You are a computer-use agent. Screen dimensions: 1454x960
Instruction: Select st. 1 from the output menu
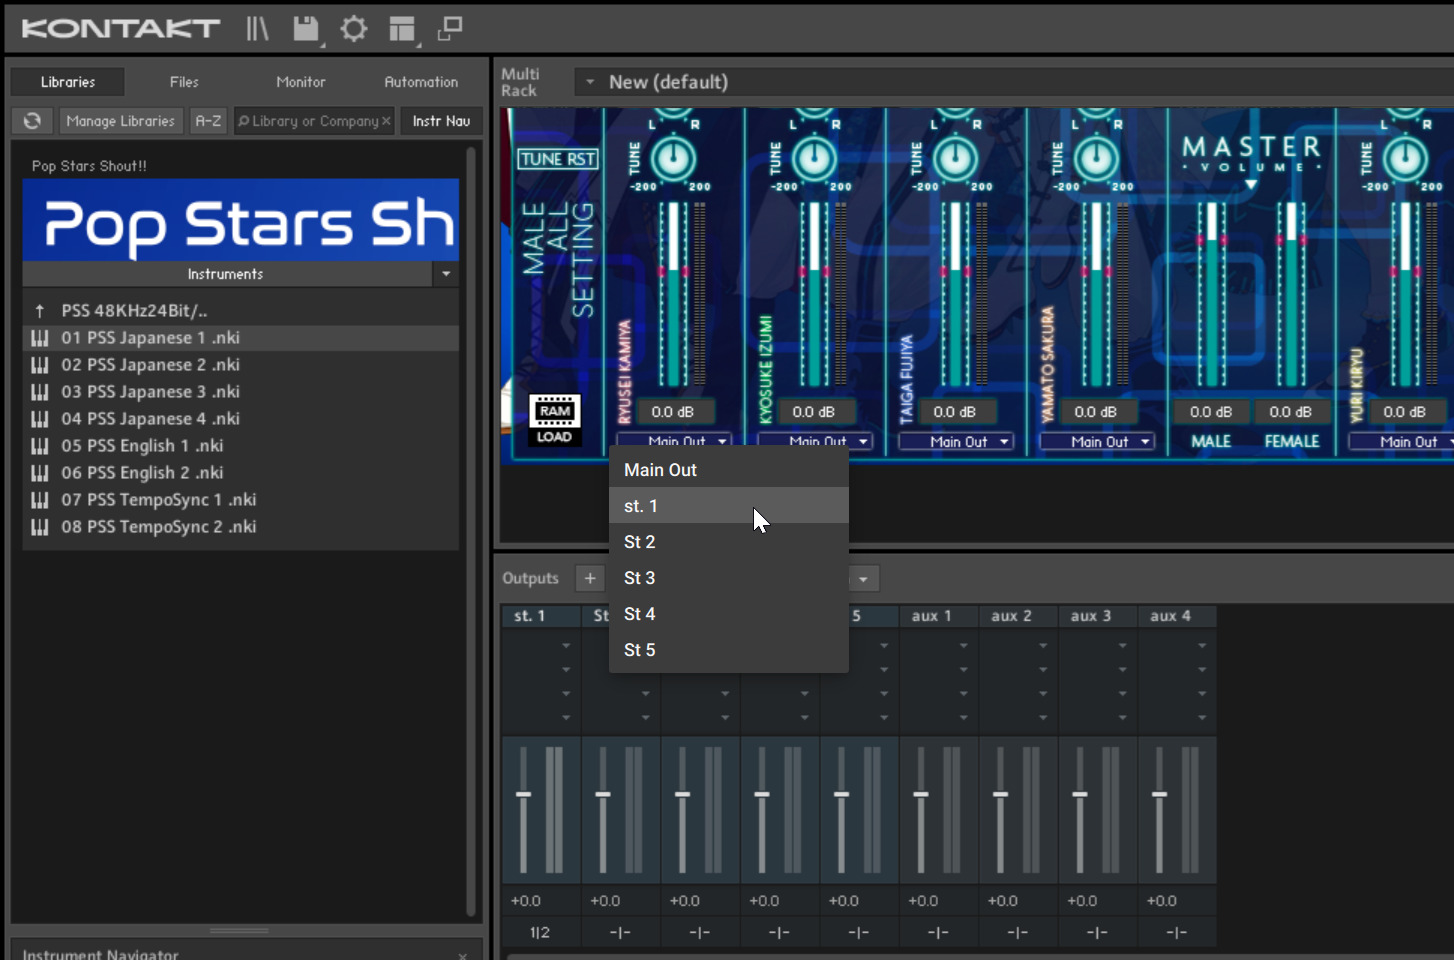[729, 506]
